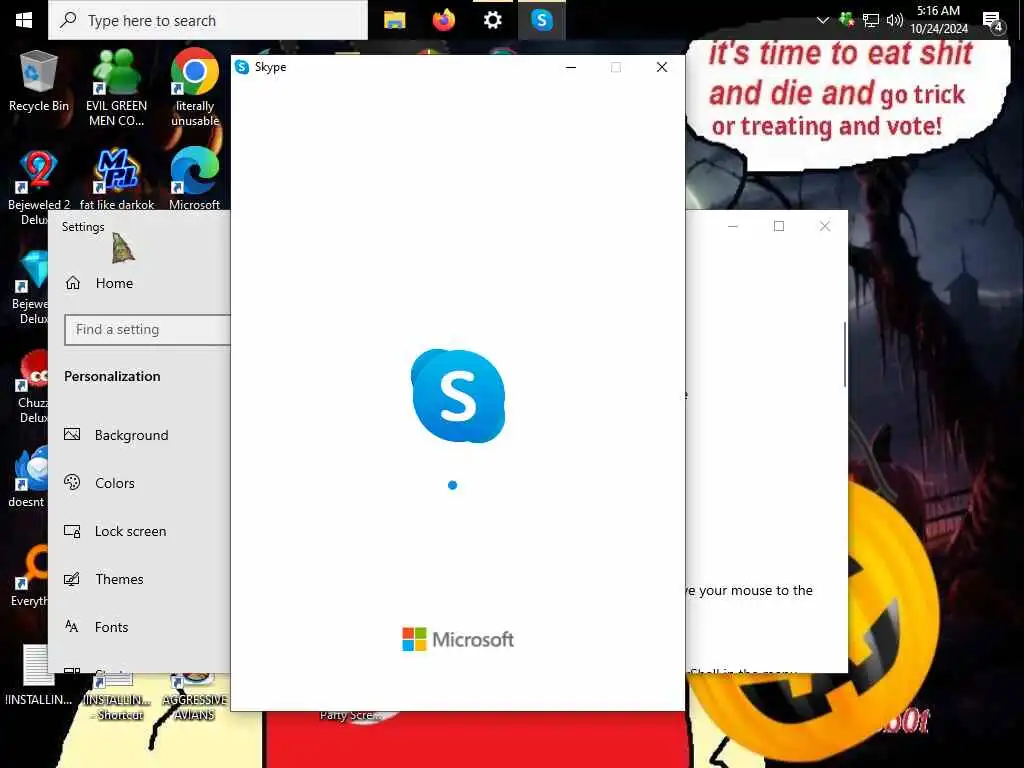Click the Type here to search box
The height and width of the screenshot is (768, 1024).
(208, 20)
